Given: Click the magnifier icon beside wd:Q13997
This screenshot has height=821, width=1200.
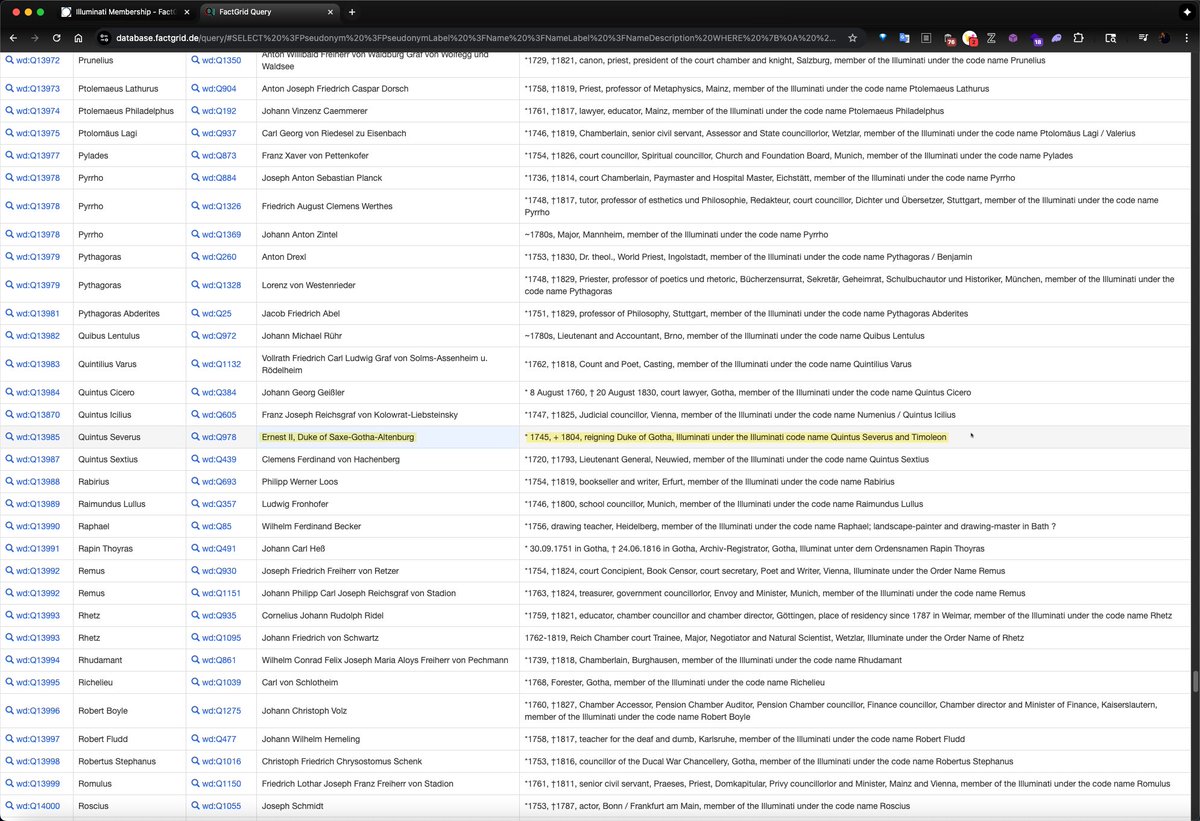Looking at the screenshot, I should point(10,739).
